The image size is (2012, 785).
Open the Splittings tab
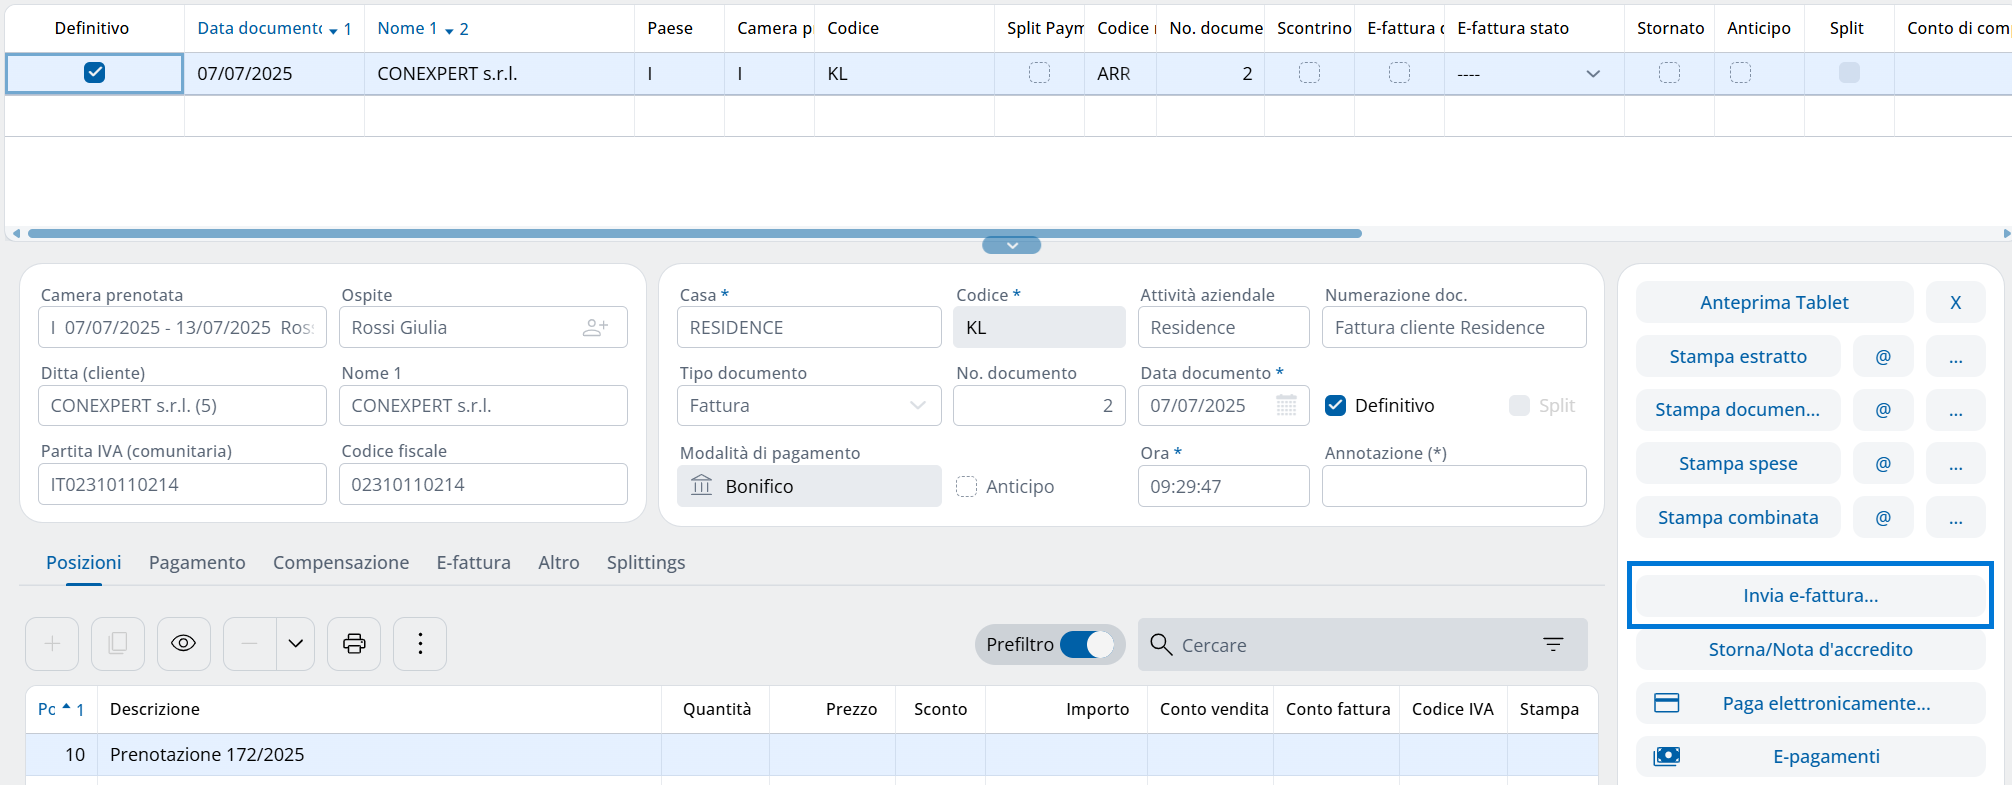tap(646, 563)
